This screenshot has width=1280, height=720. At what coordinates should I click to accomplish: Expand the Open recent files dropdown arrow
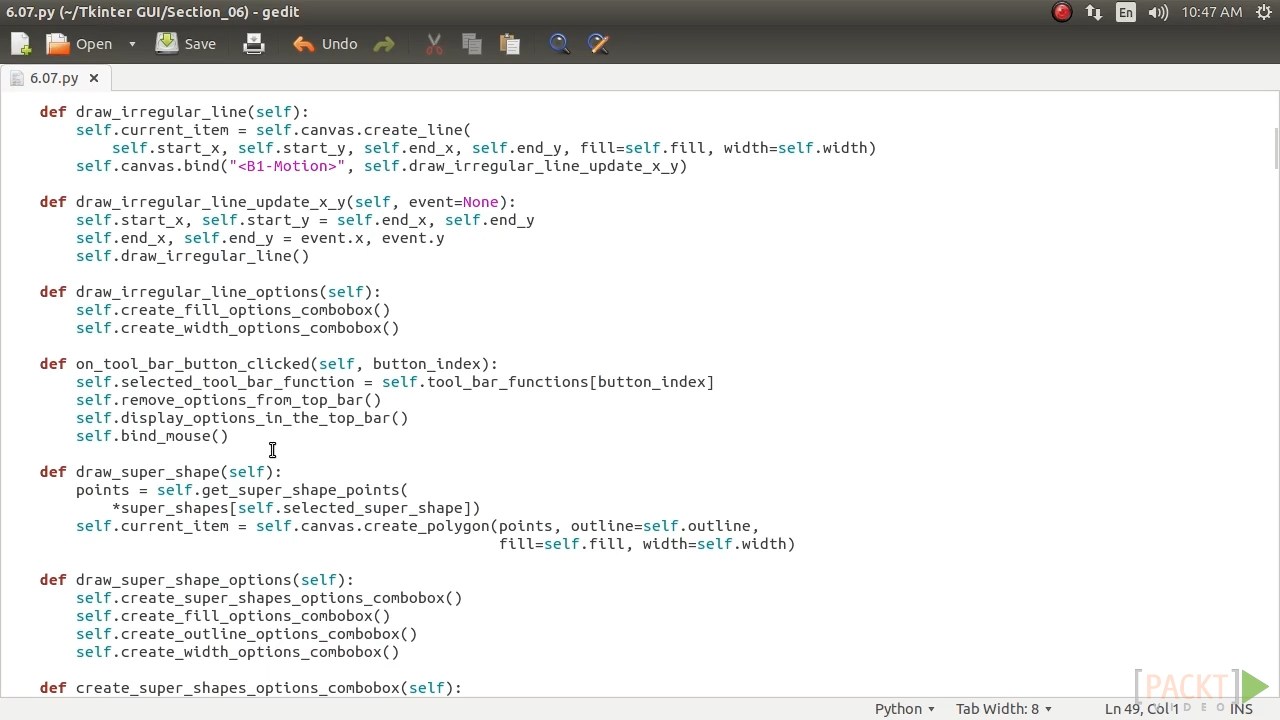[132, 44]
